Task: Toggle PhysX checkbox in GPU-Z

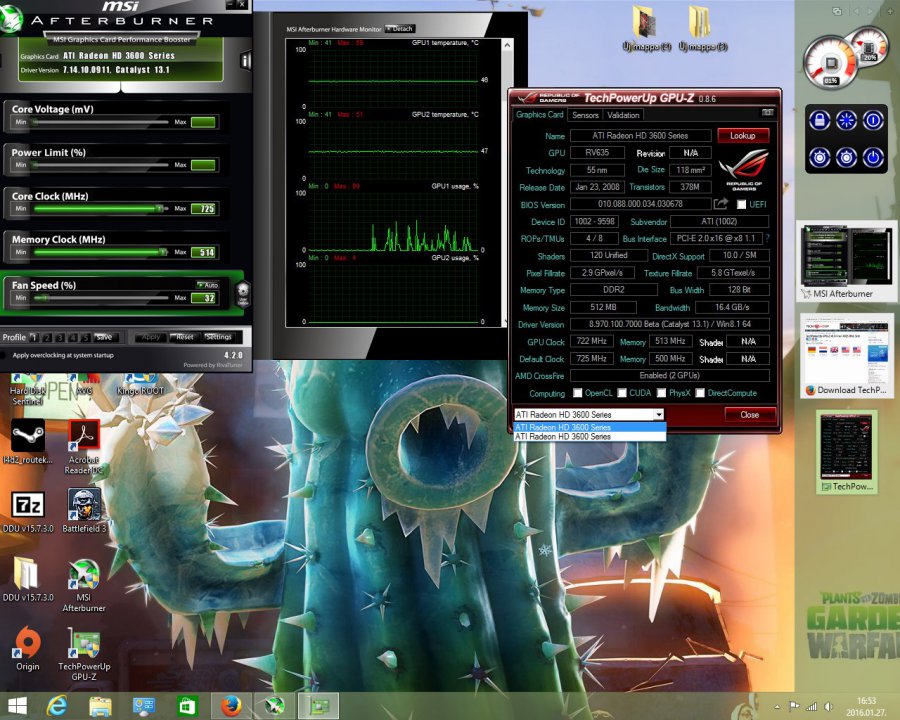Action: [661, 393]
